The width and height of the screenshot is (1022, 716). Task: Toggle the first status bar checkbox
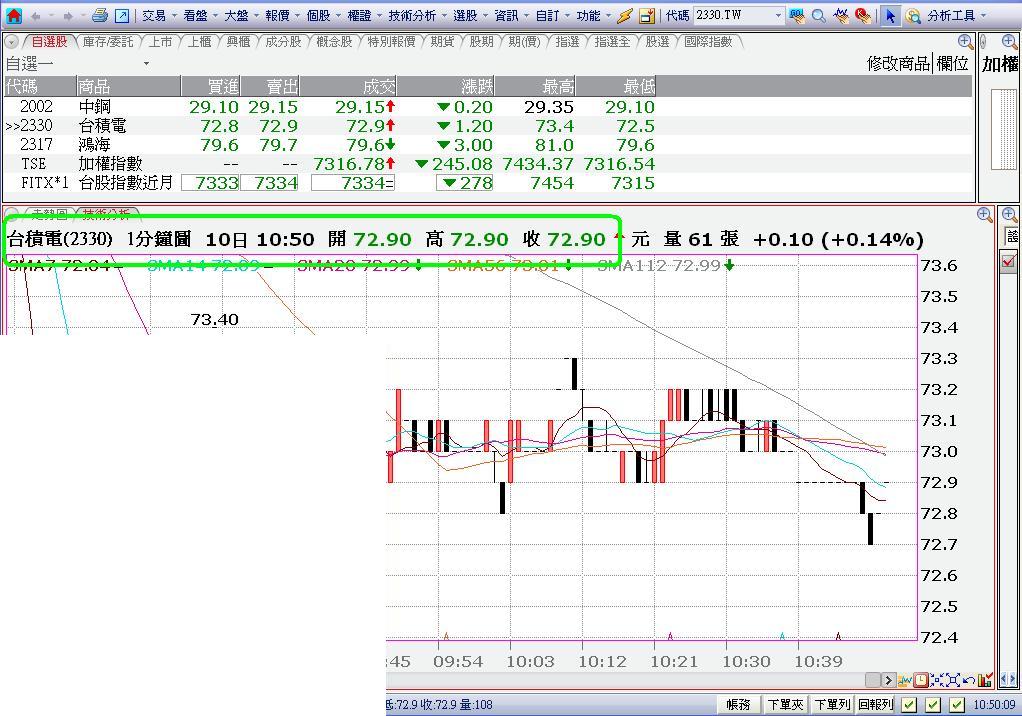pyautogui.click(x=909, y=704)
